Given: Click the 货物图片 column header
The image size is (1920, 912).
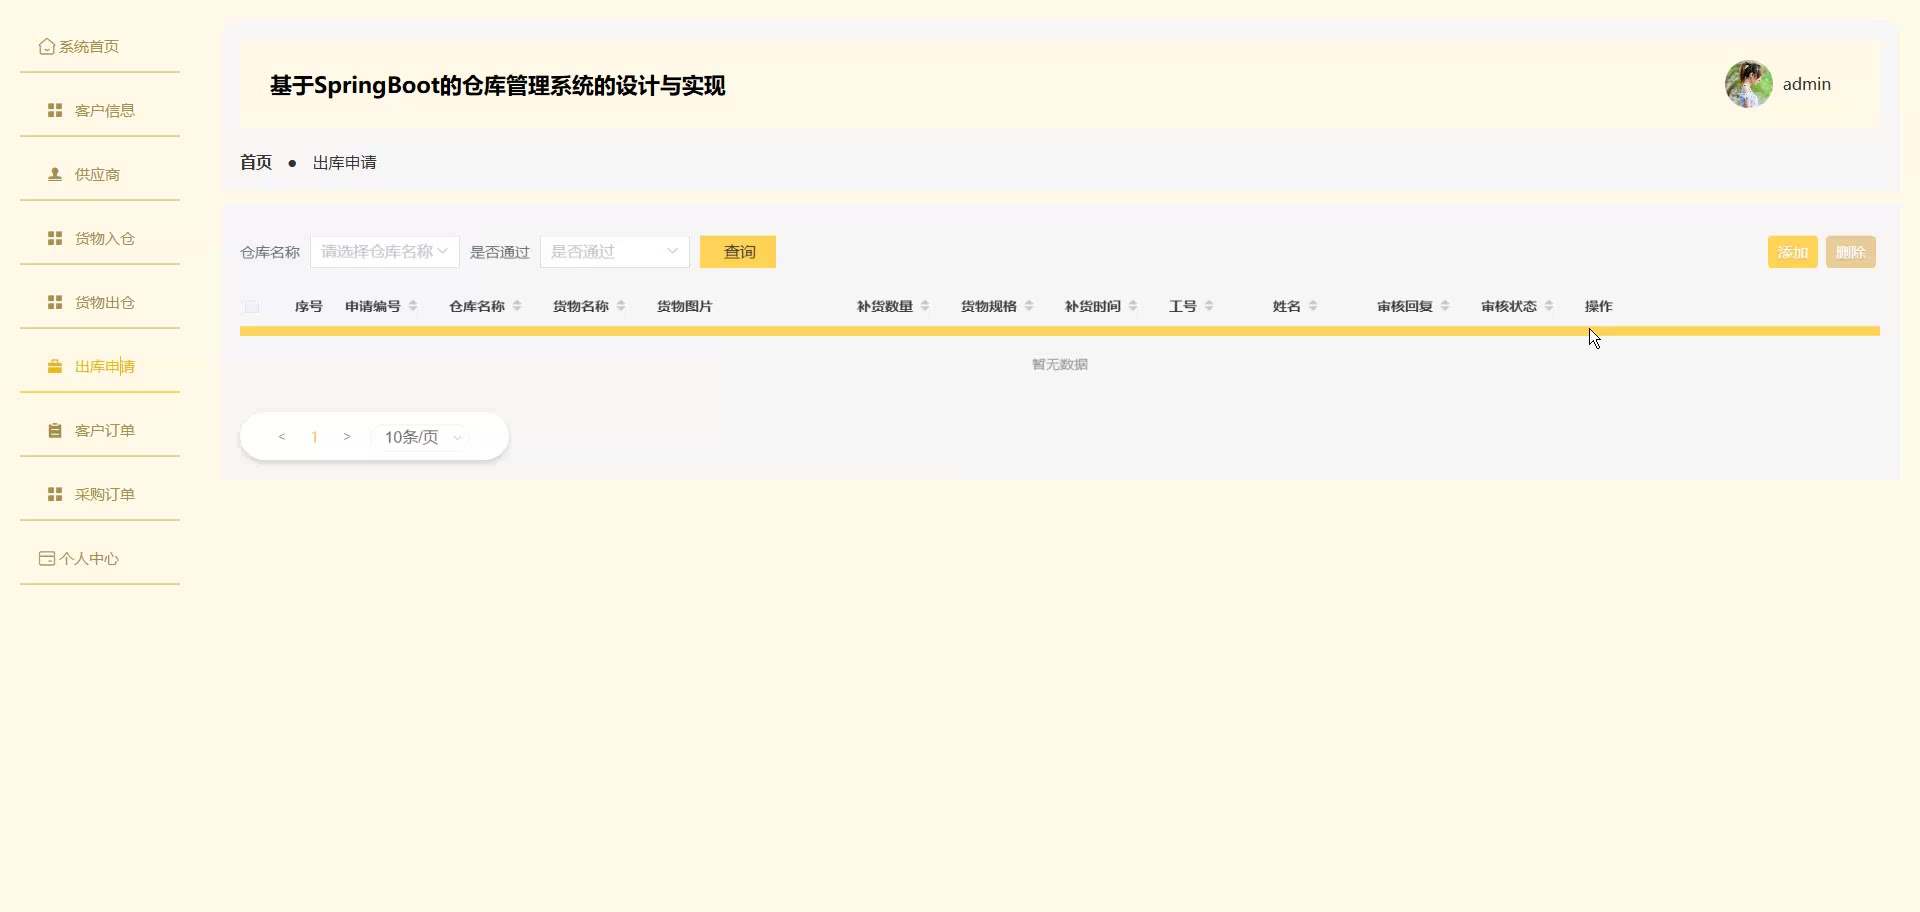Looking at the screenshot, I should point(685,306).
